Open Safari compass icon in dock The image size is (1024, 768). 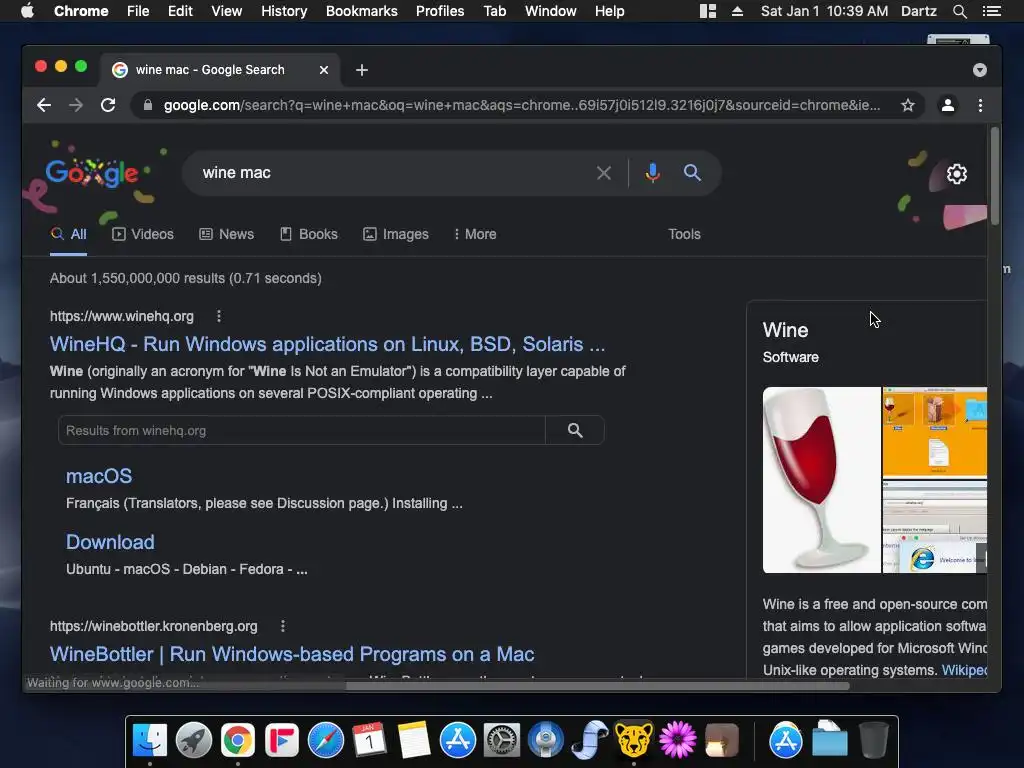coord(326,741)
